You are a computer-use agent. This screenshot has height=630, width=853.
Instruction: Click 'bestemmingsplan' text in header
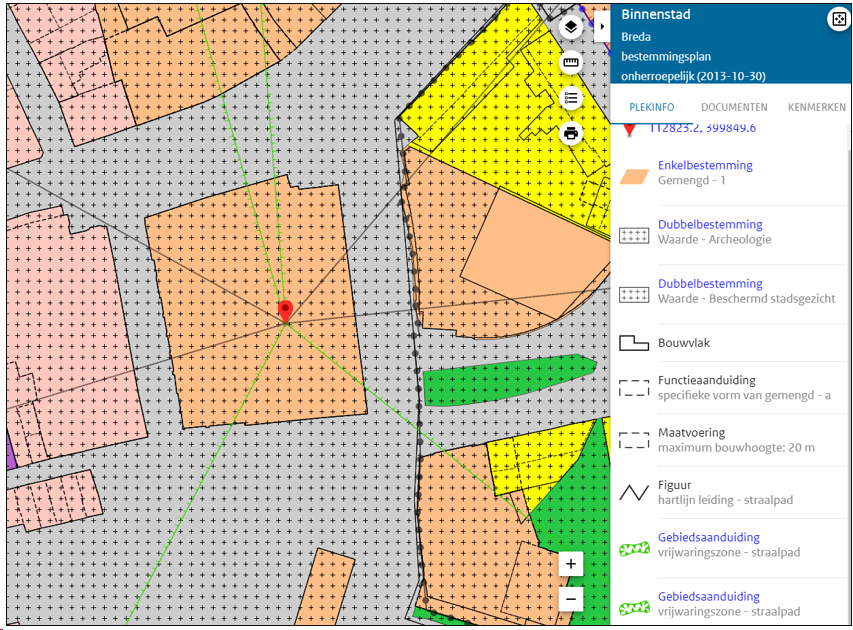(x=666, y=57)
